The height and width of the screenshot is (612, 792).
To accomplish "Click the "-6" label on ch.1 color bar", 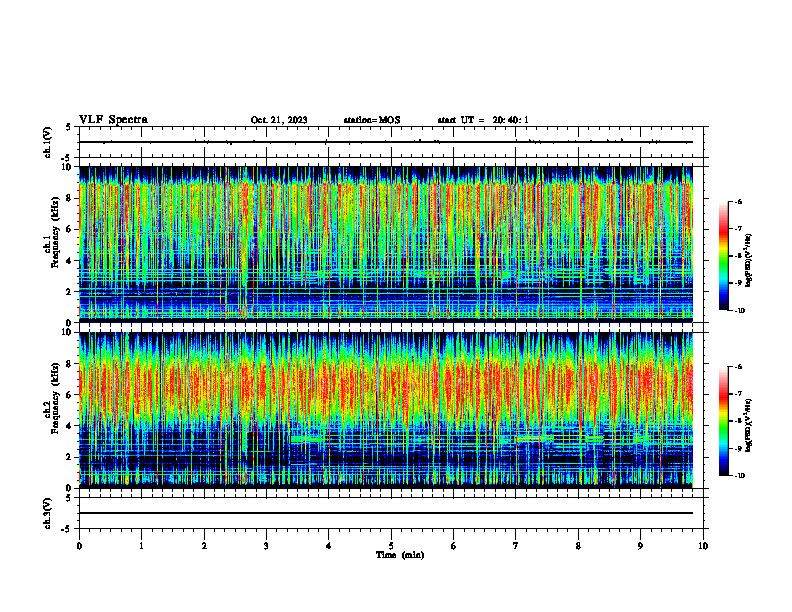I will pyautogui.click(x=738, y=201).
